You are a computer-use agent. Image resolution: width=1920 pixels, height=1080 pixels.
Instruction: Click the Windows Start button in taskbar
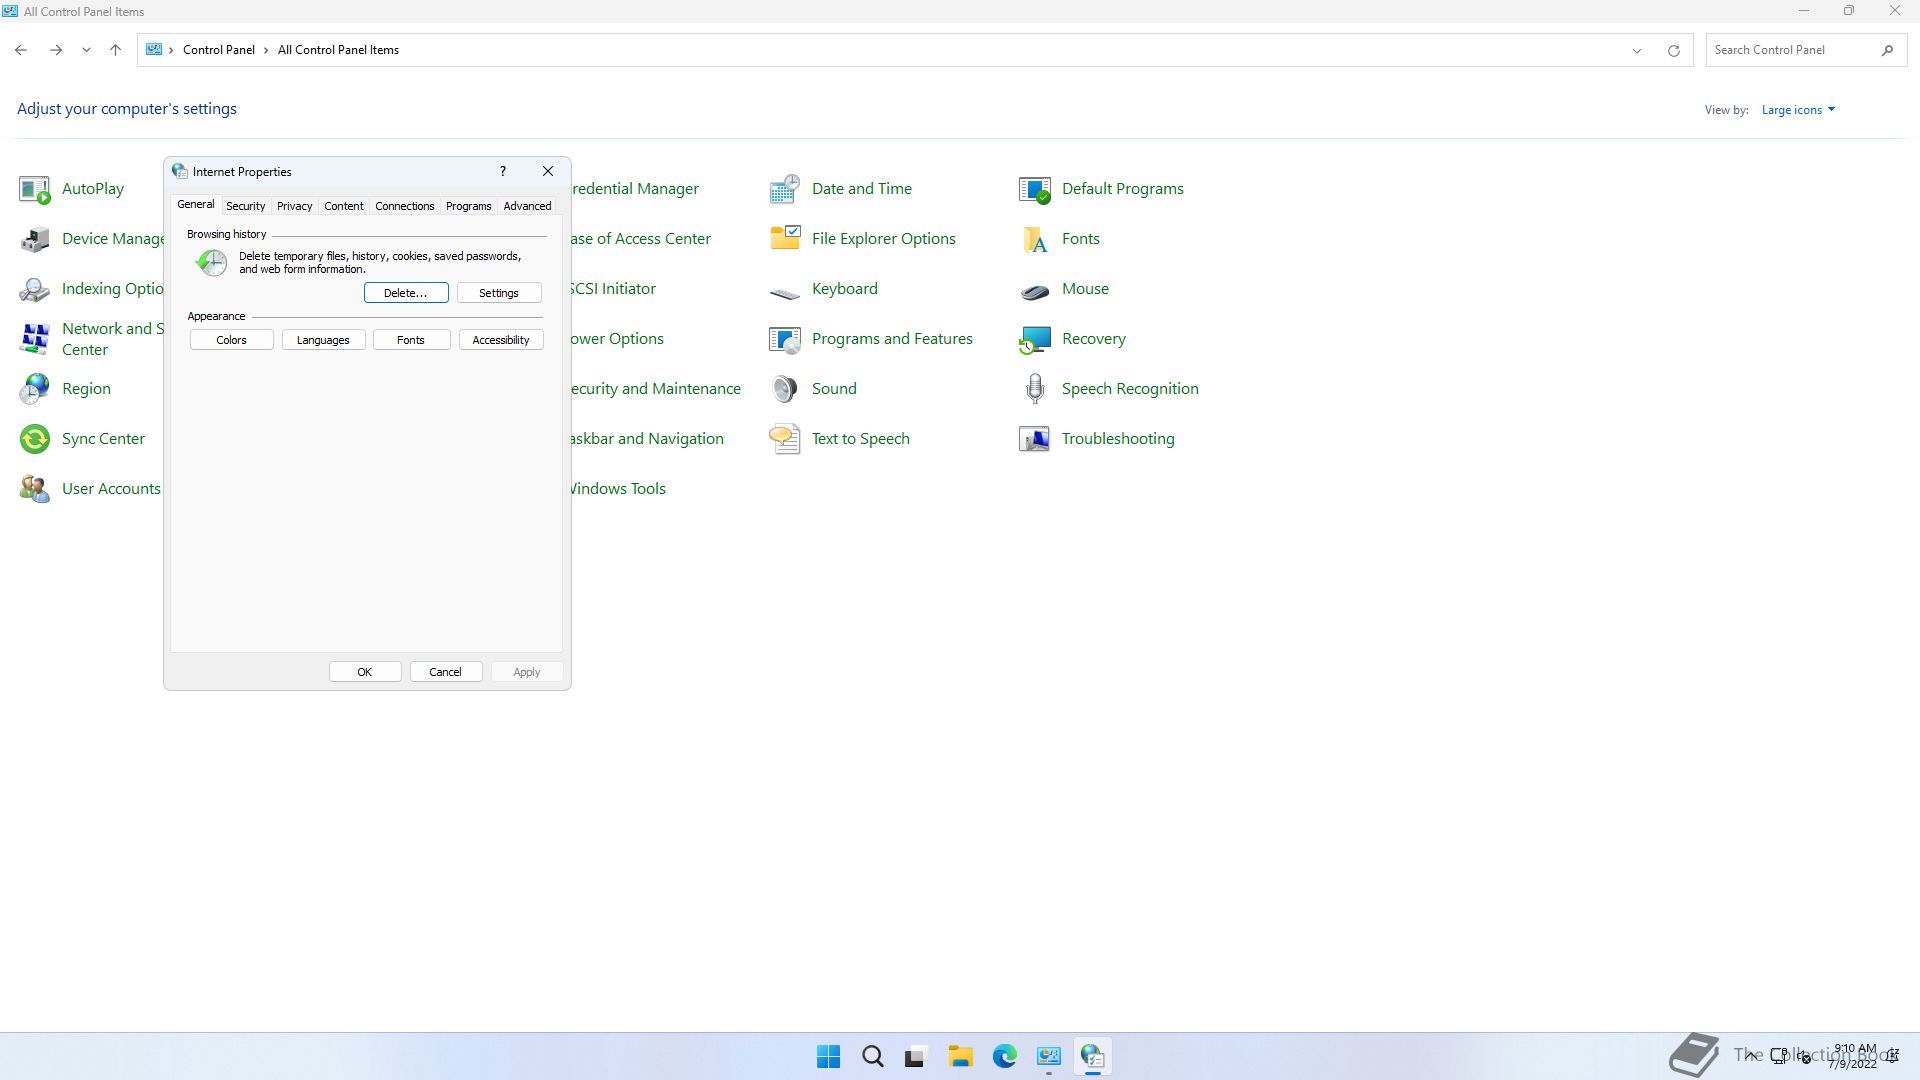(x=828, y=1056)
